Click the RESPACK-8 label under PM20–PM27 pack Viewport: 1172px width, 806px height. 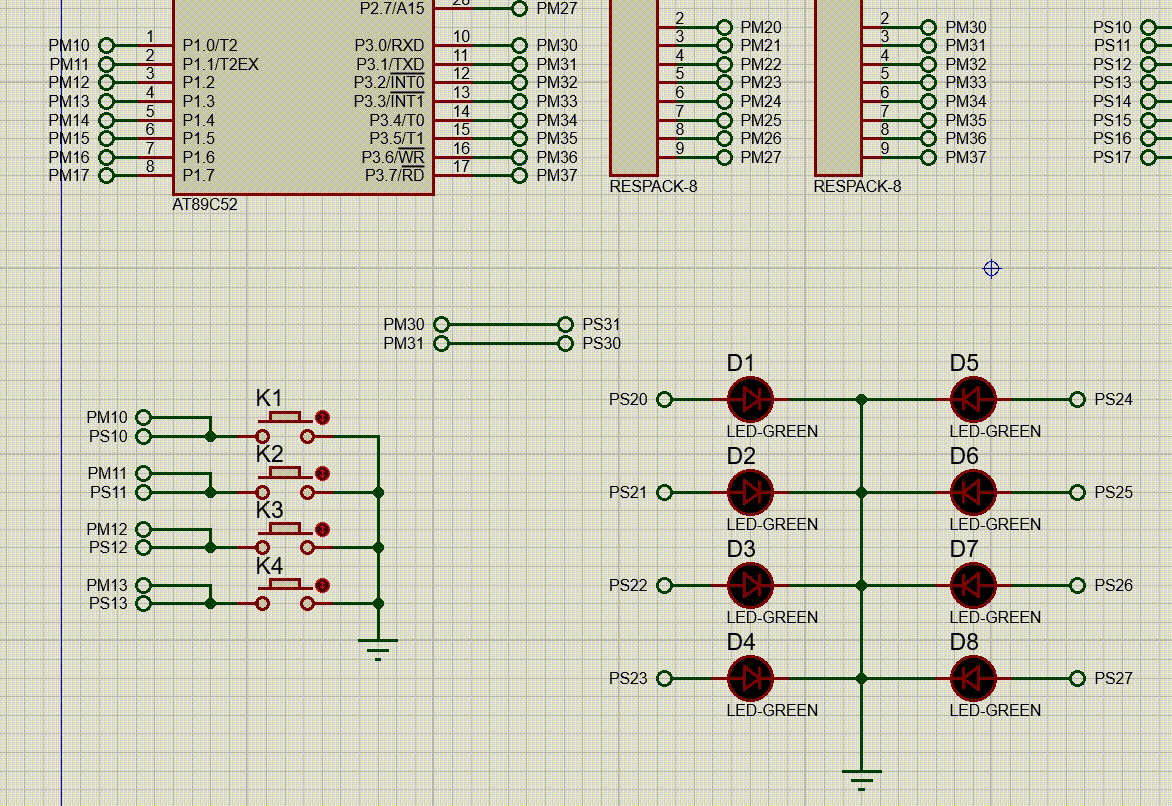point(653,186)
